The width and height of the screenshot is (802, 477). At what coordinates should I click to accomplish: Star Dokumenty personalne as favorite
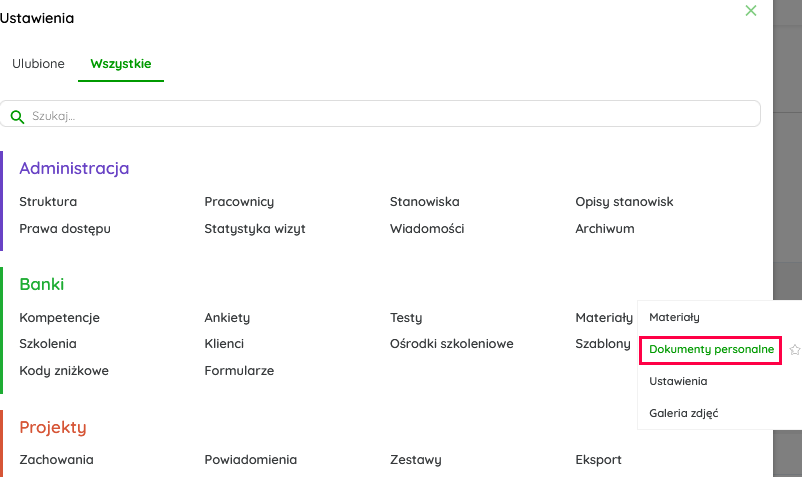(x=795, y=350)
